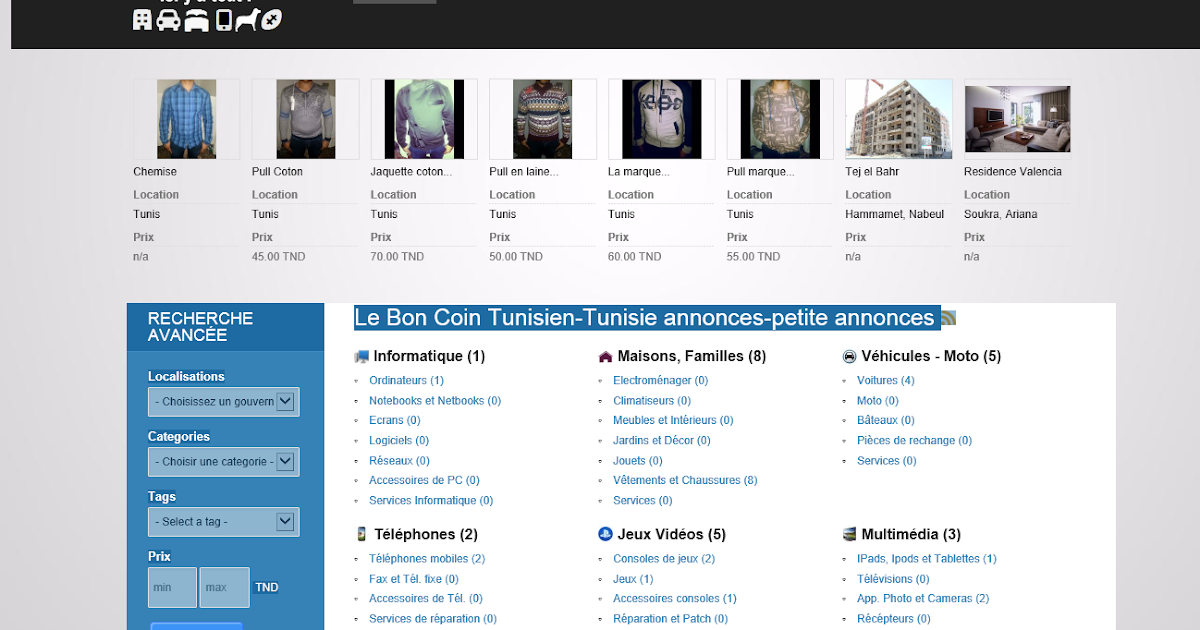Click the Téléphones category phone icon
This screenshot has height=630, width=1200.
pos(361,534)
